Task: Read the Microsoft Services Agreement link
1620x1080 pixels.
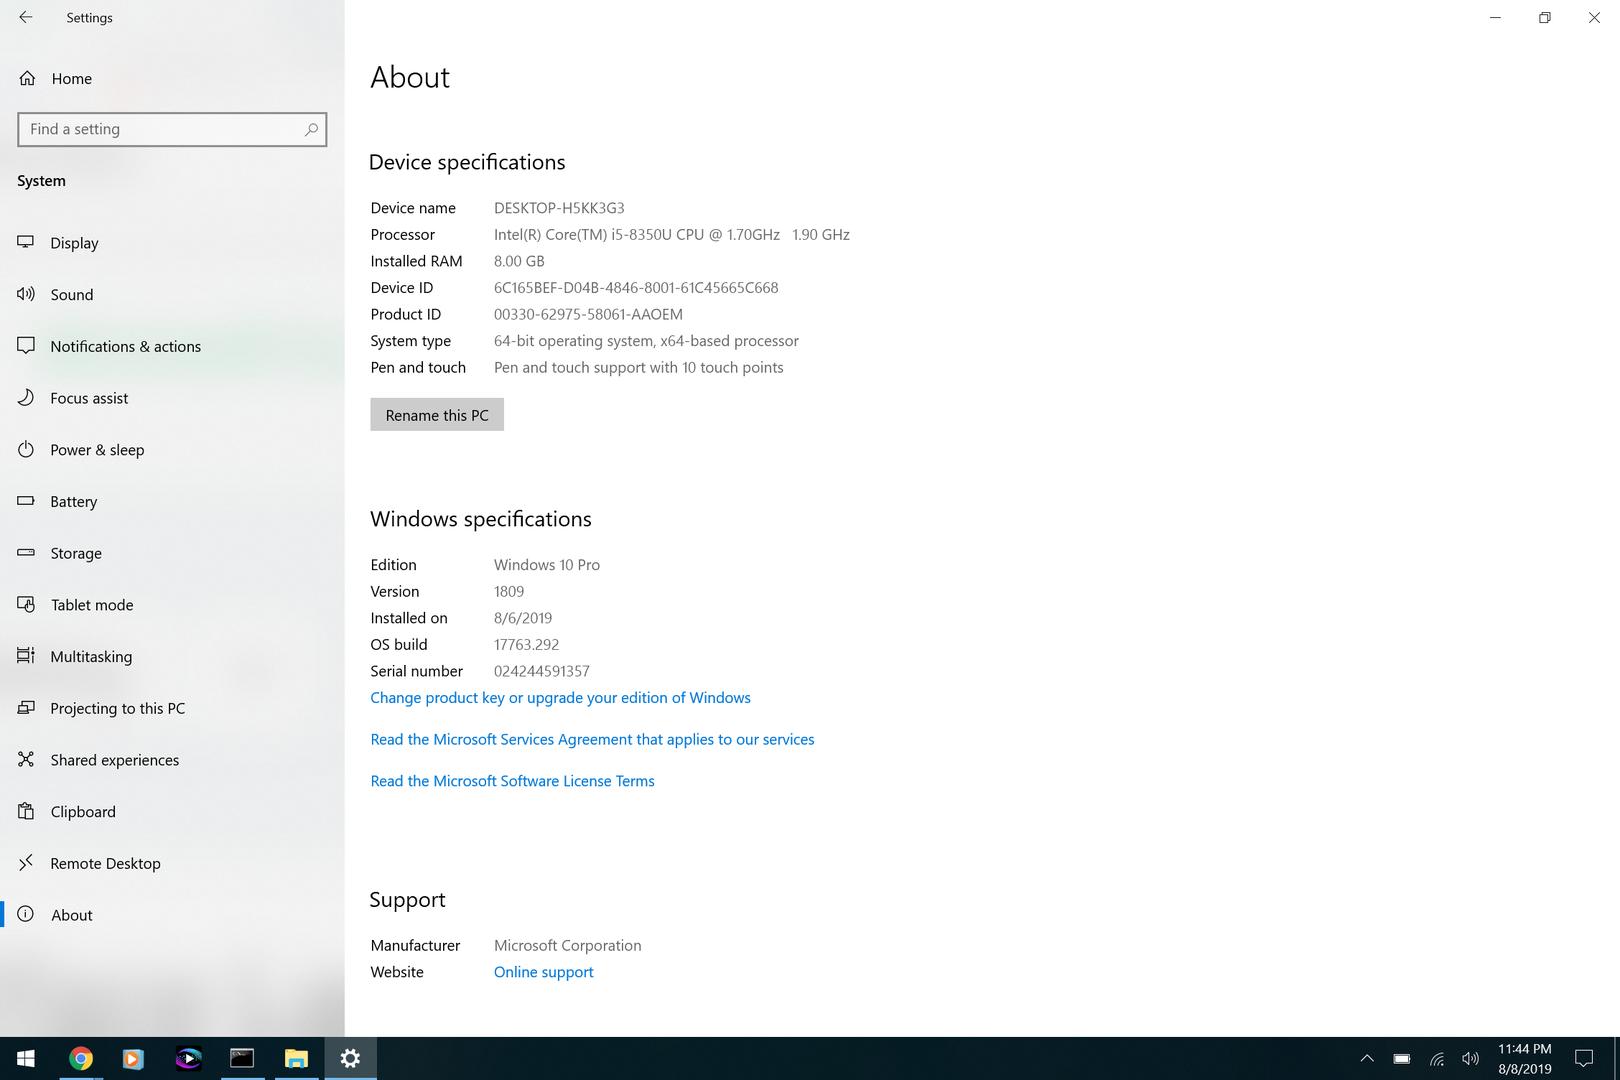Action: [592, 739]
